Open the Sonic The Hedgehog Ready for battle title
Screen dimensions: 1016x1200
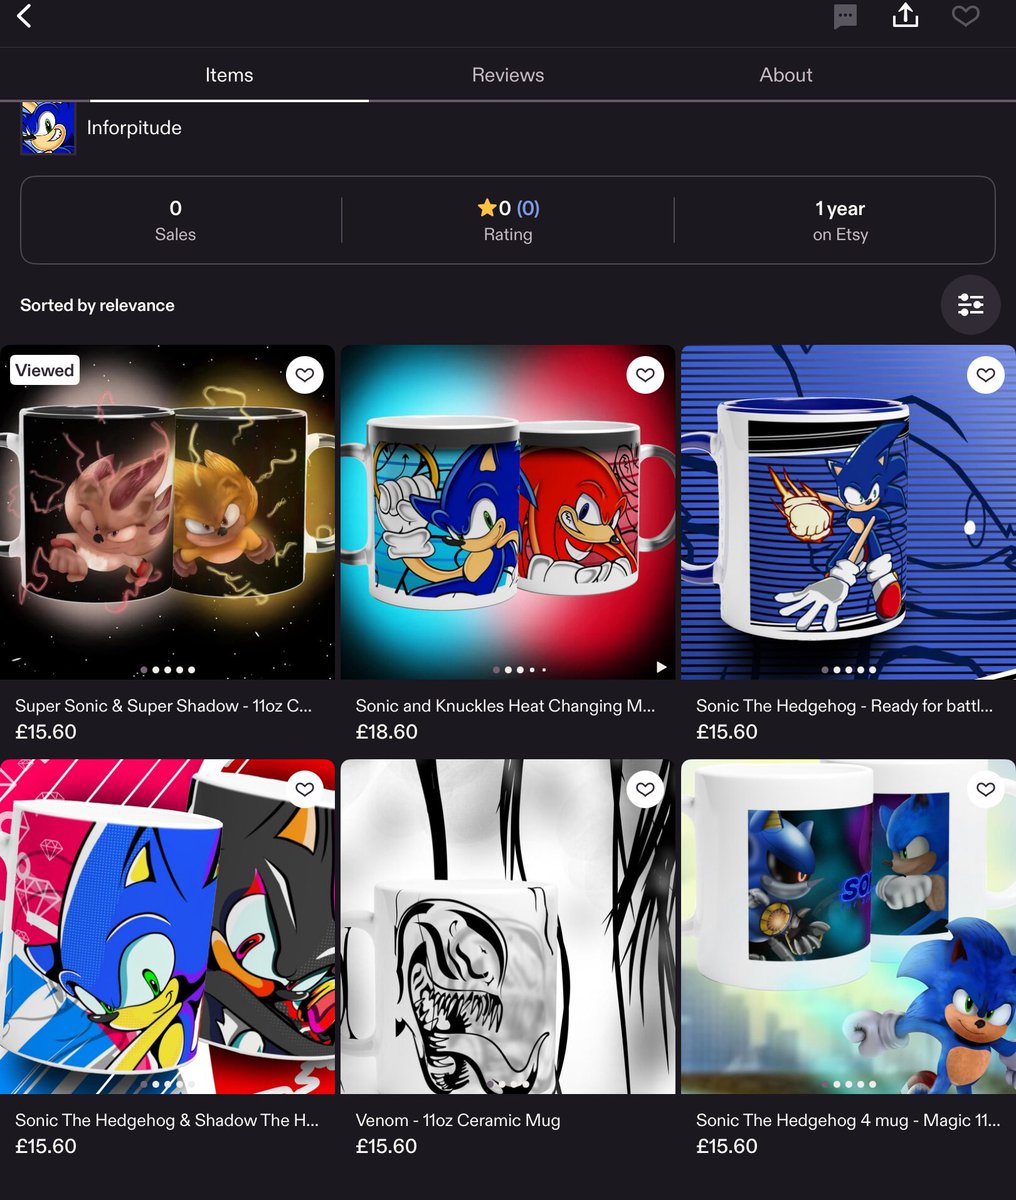coord(844,706)
